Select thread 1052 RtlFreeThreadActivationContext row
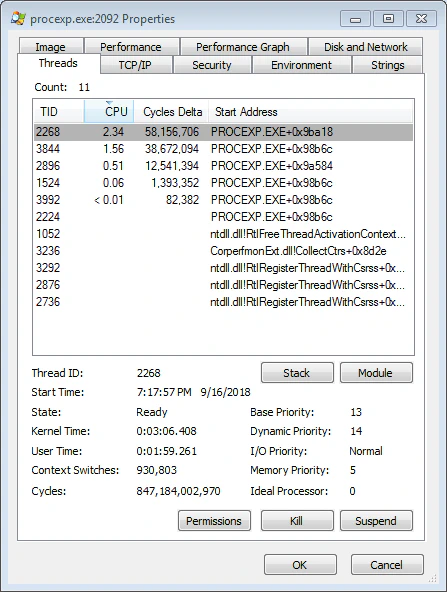This screenshot has height=592, width=447. coord(224,234)
